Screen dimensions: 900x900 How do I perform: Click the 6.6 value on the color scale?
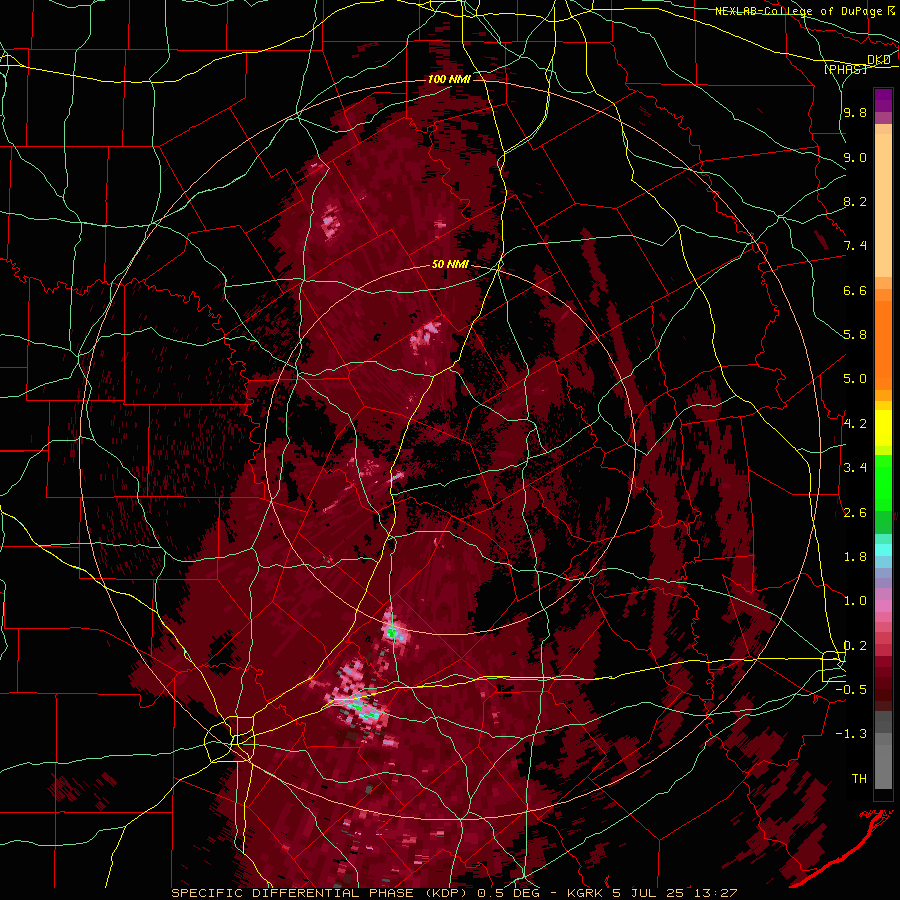855,290
